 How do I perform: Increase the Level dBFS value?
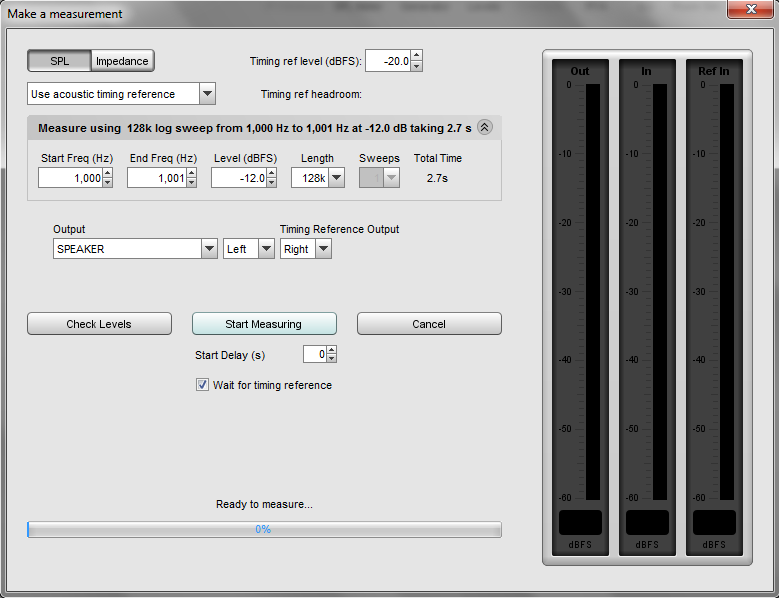[271, 173]
